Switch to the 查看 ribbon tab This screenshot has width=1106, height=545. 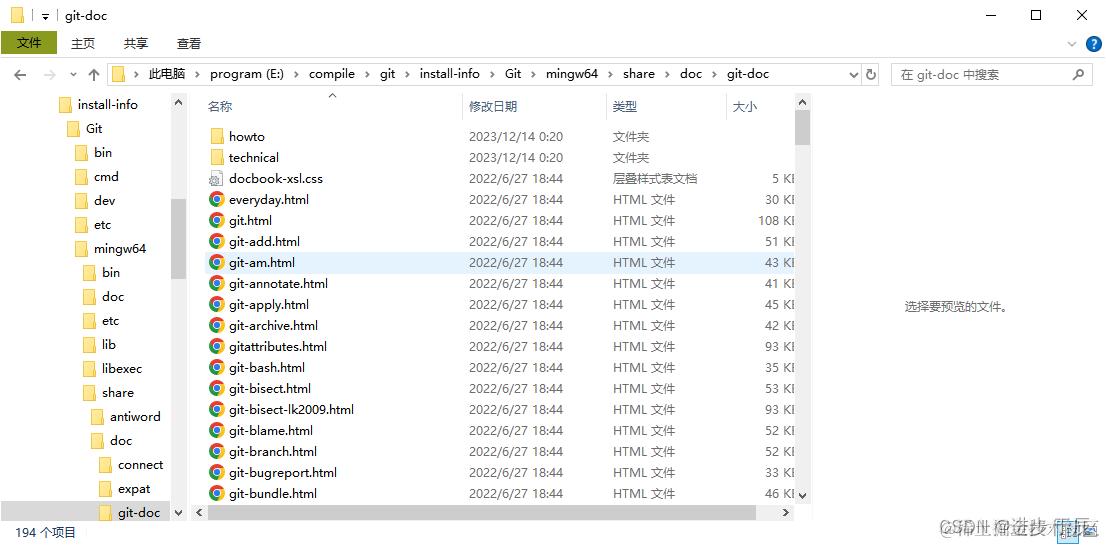188,43
